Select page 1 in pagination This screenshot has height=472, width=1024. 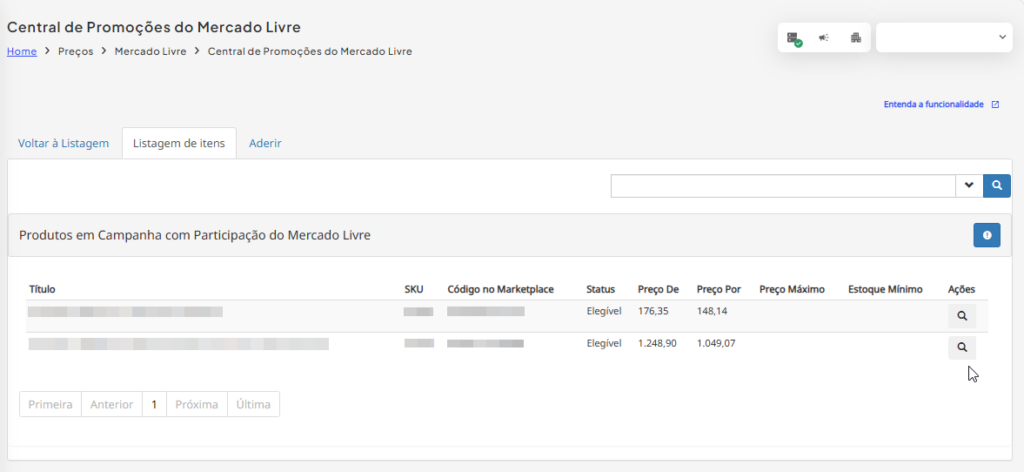[x=154, y=404]
